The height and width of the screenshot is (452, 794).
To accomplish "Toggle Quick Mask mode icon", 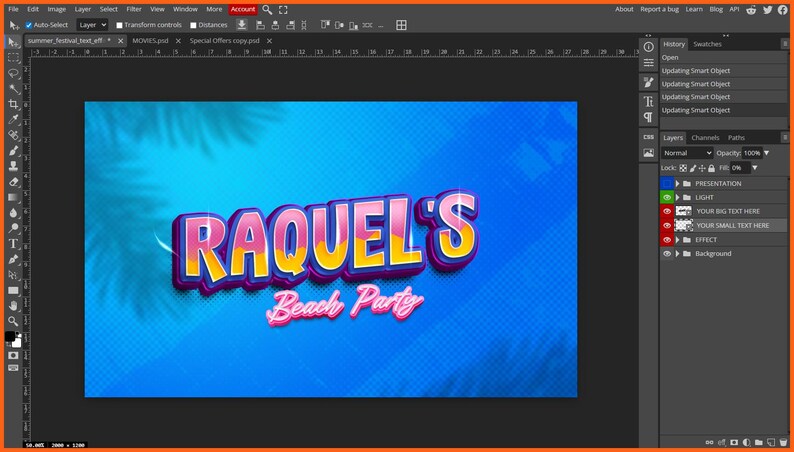I will point(13,355).
